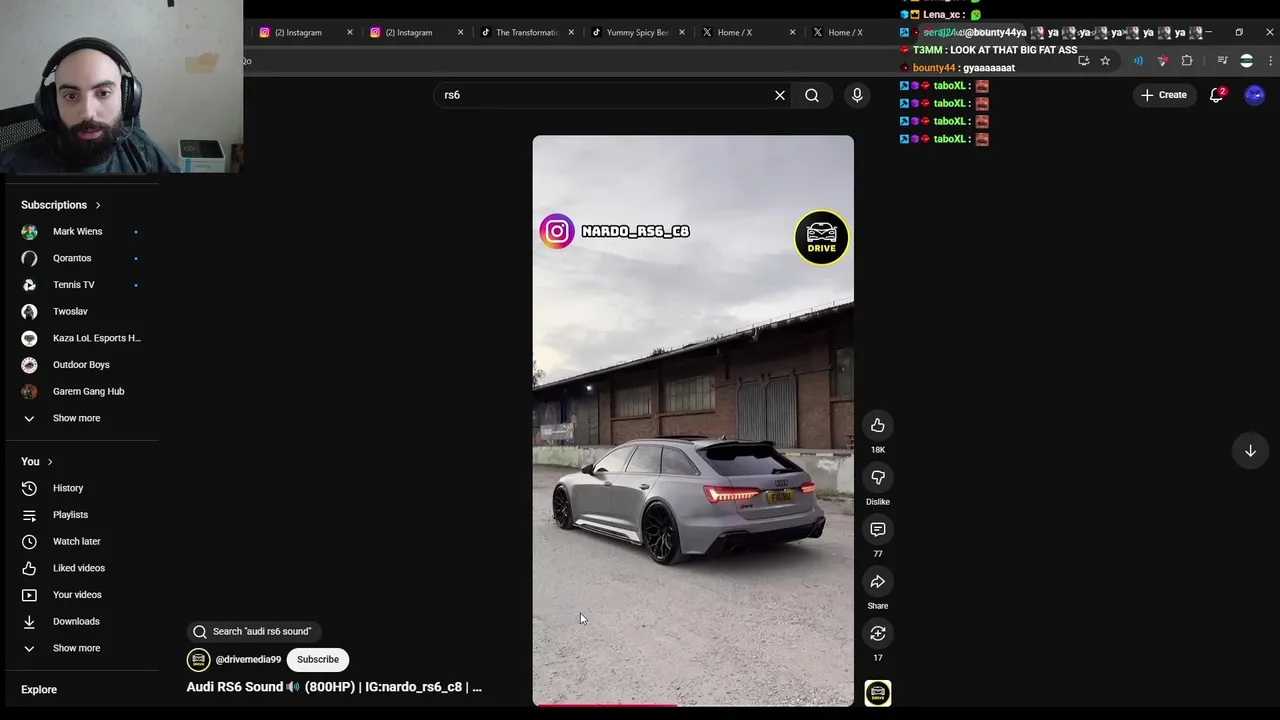Open browser media control icon
Viewport: 1280px width, 720px height.
pyautogui.click(x=1222, y=61)
